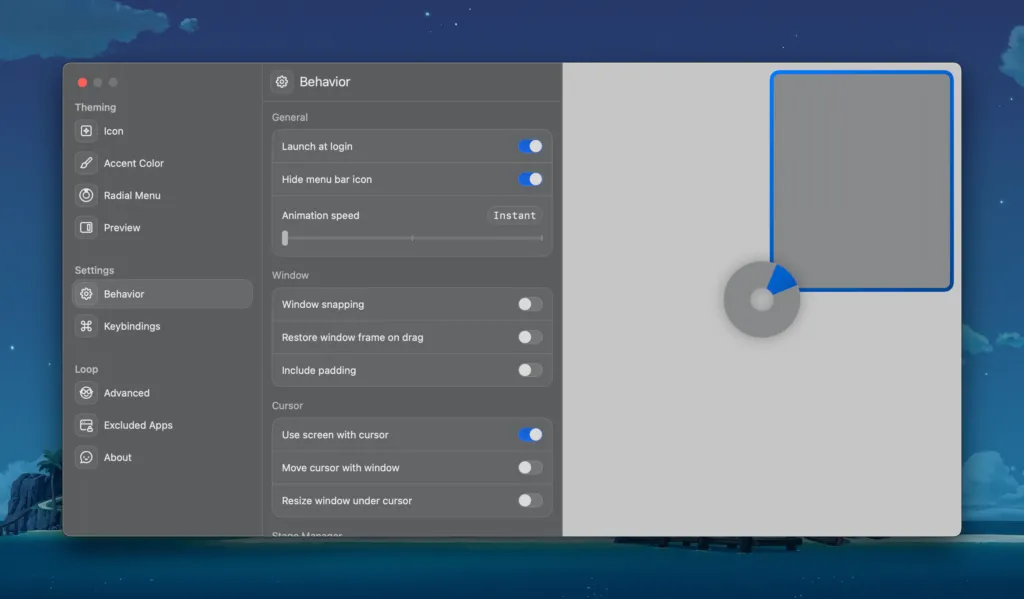
Task: Close the settings window with red button
Action: pos(82,82)
